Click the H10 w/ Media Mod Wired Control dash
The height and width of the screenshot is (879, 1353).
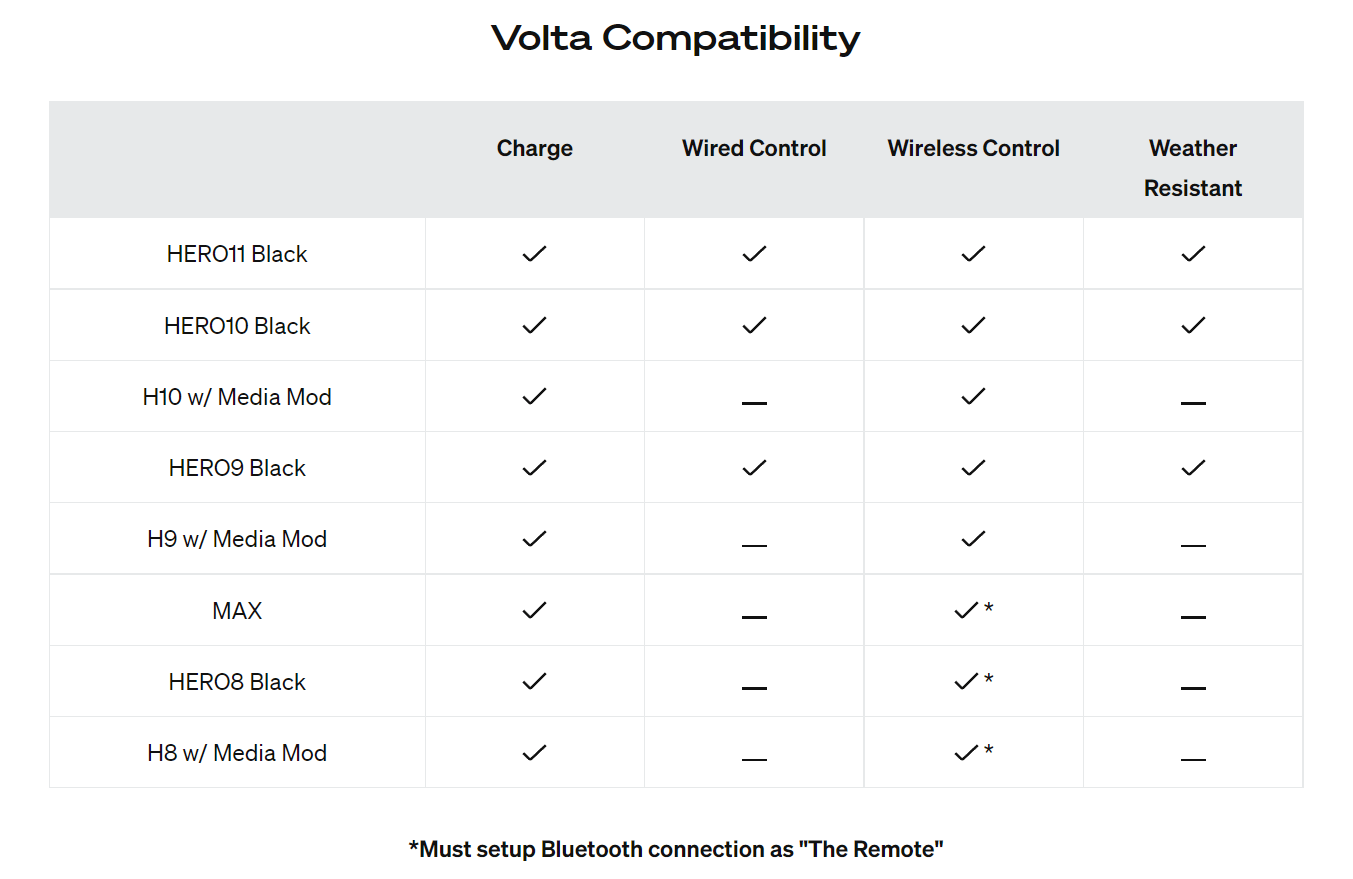pyautogui.click(x=754, y=403)
